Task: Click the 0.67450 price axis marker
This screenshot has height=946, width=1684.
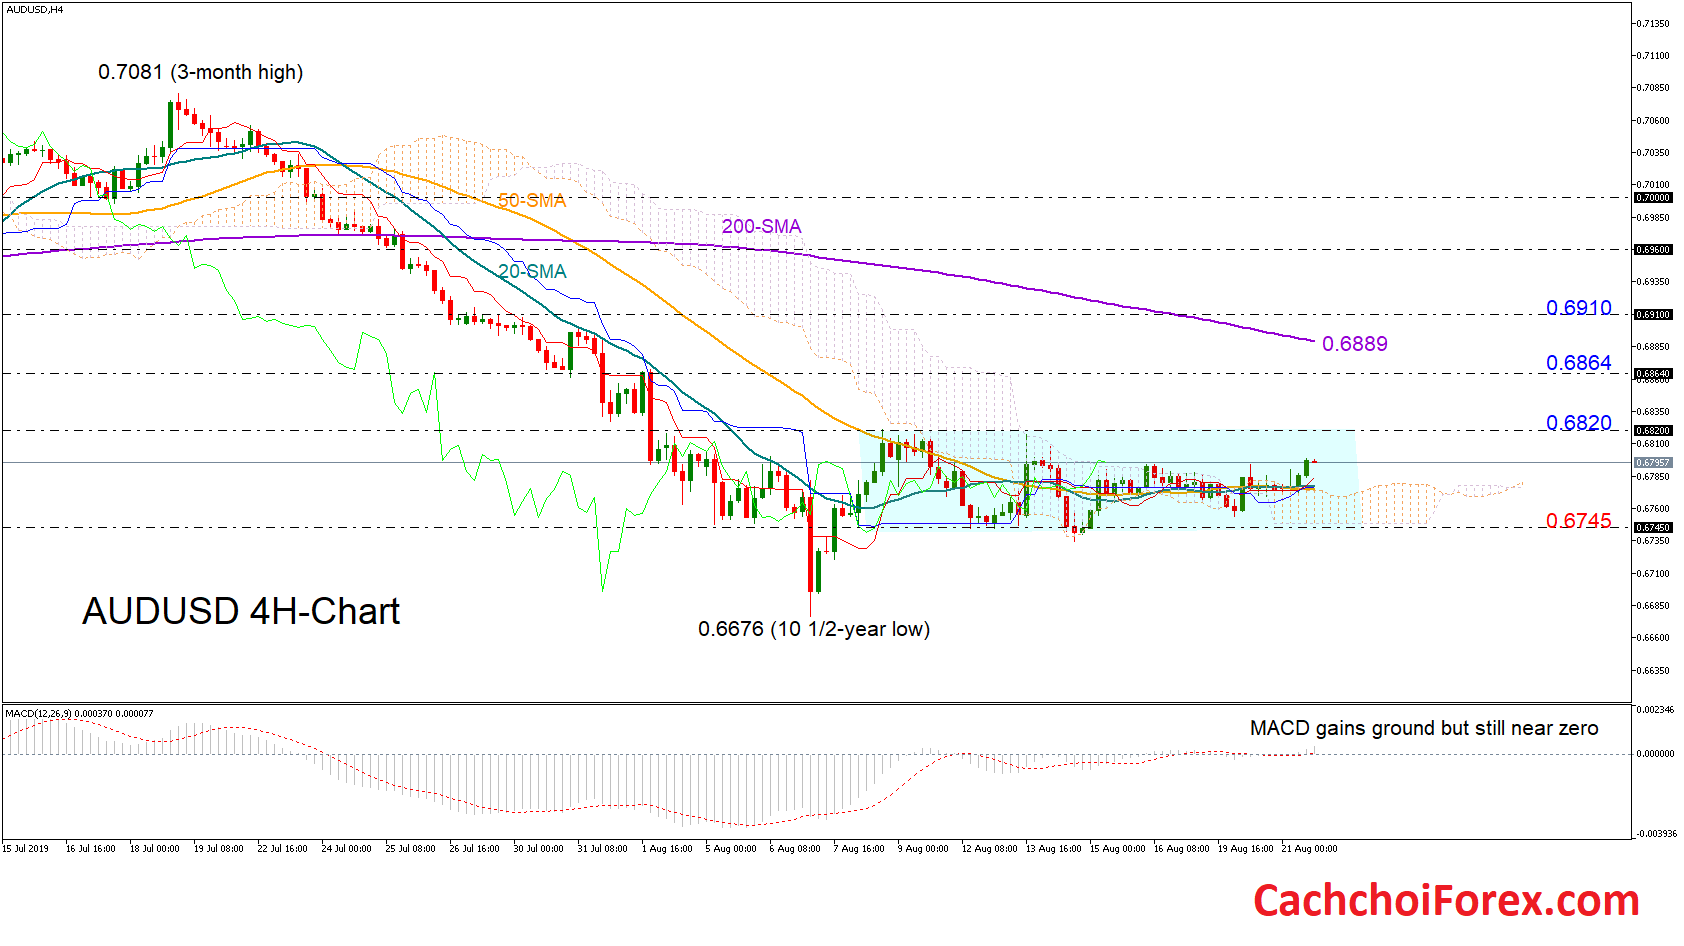Action: 1653,528
